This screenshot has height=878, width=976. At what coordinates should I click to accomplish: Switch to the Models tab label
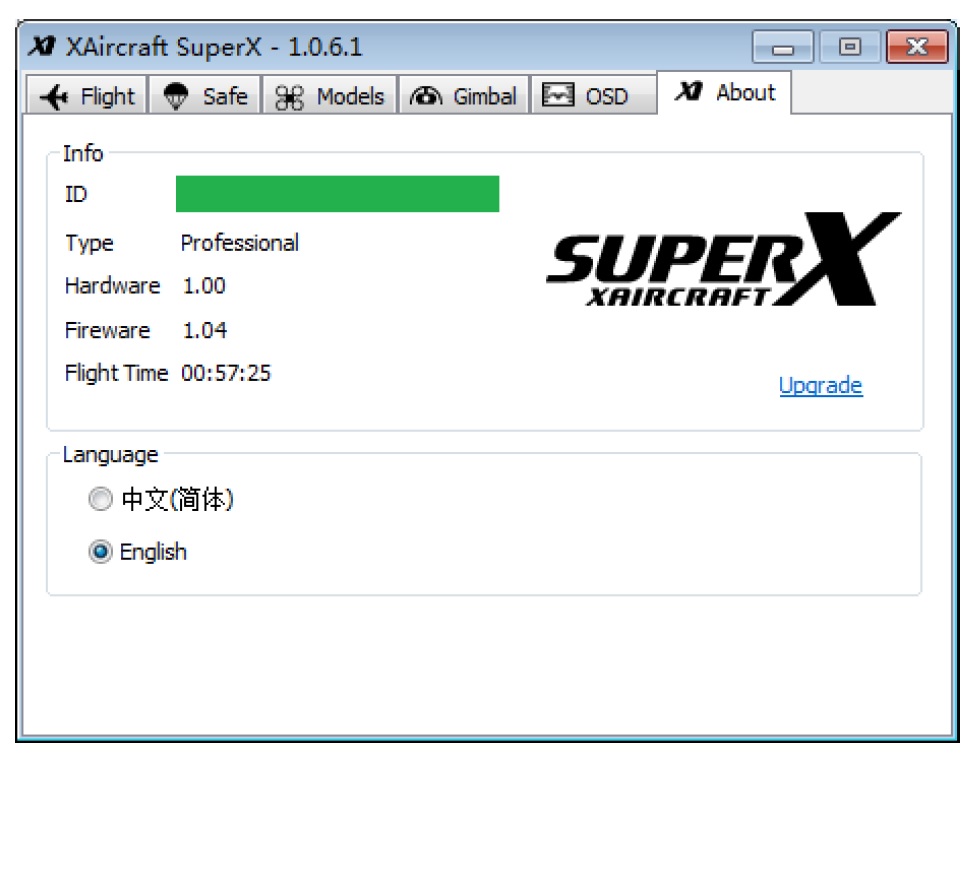(x=350, y=97)
